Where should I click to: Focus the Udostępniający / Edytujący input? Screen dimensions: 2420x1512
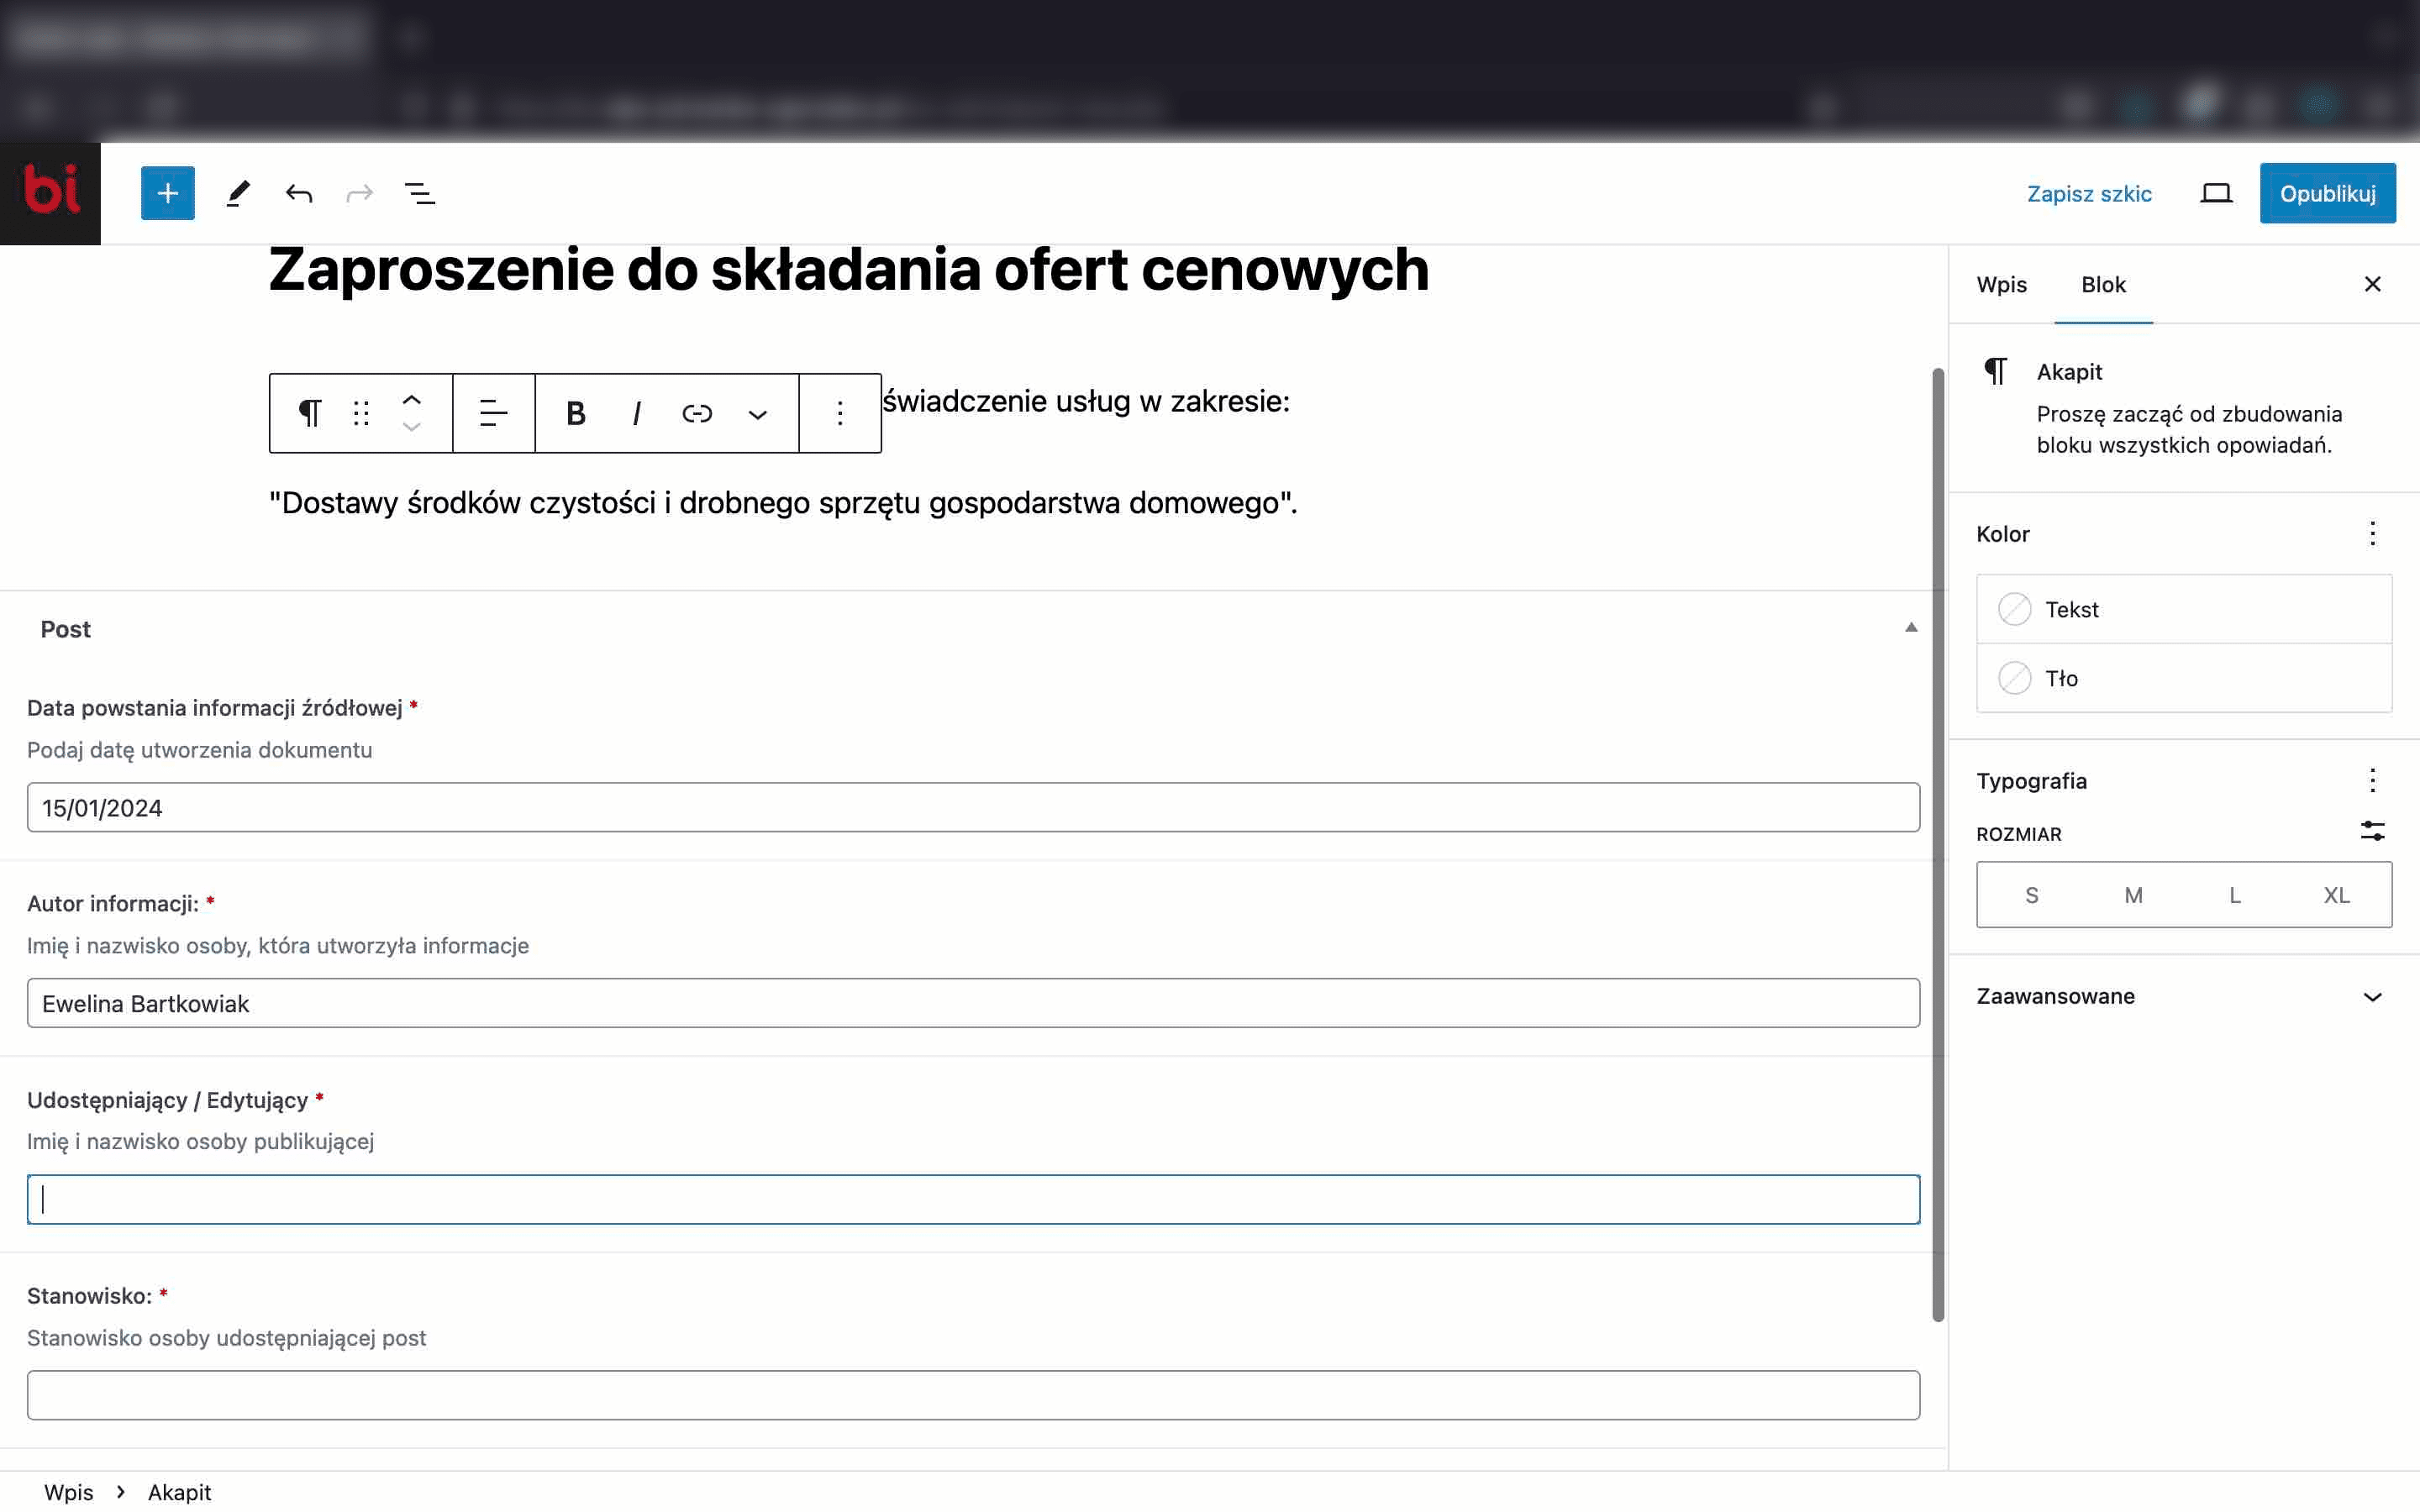973,1199
